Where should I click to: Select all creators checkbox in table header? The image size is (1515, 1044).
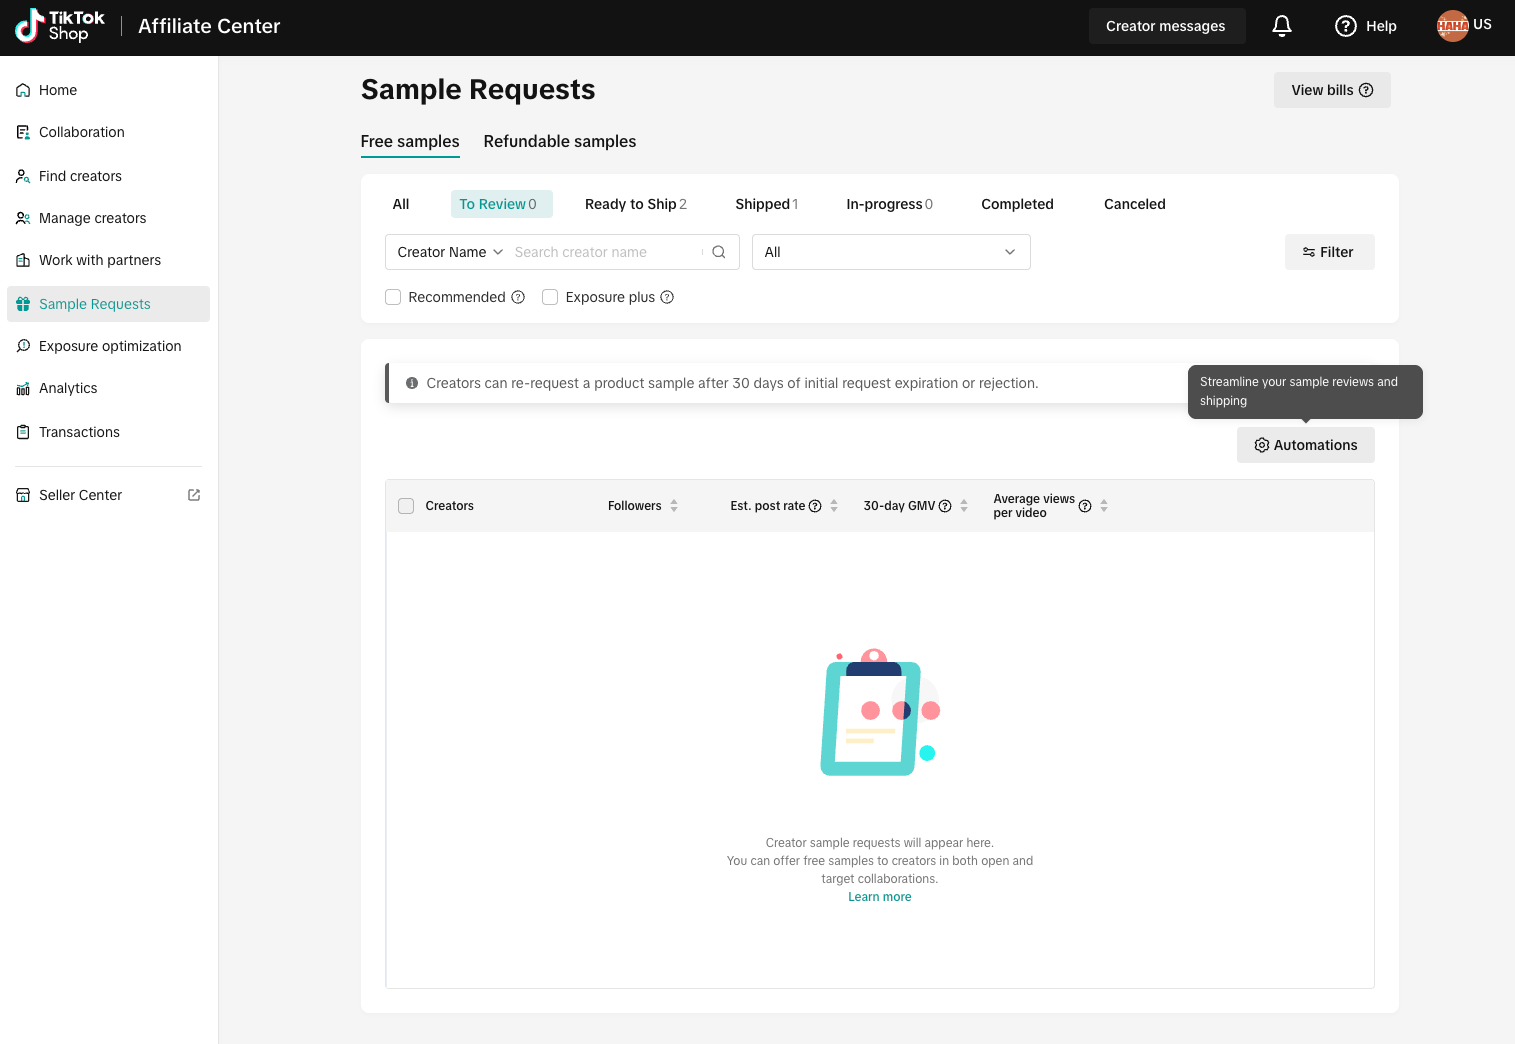406,506
